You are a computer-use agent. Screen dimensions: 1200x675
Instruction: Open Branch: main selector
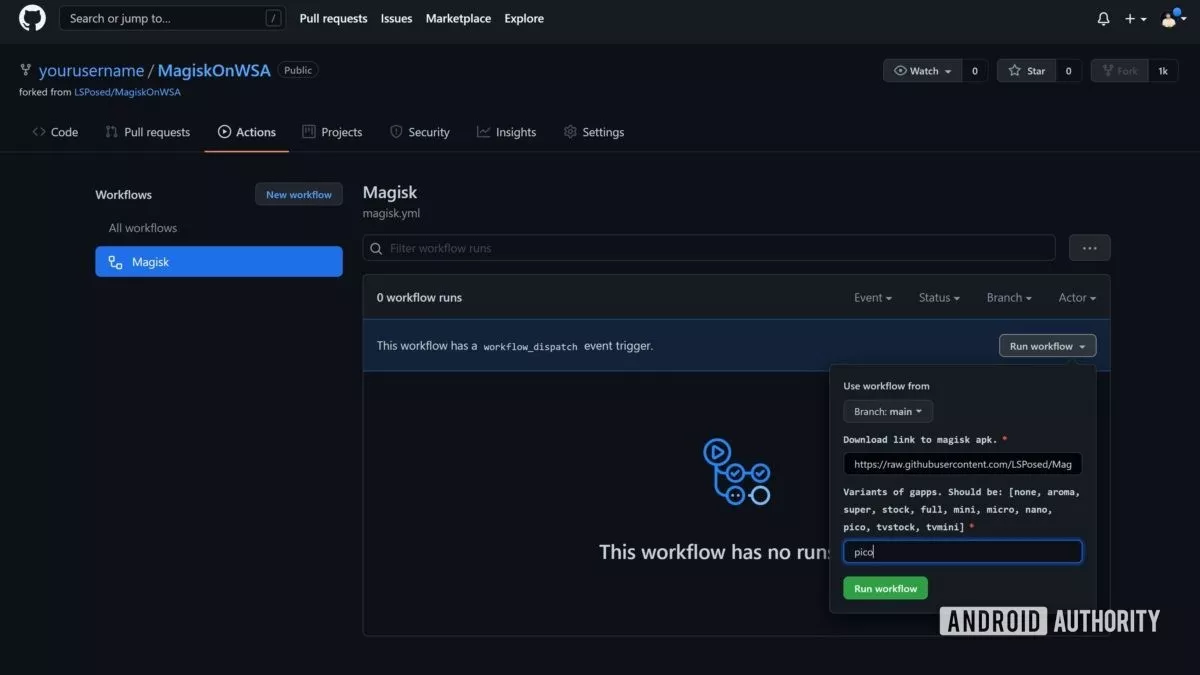[x=888, y=411]
